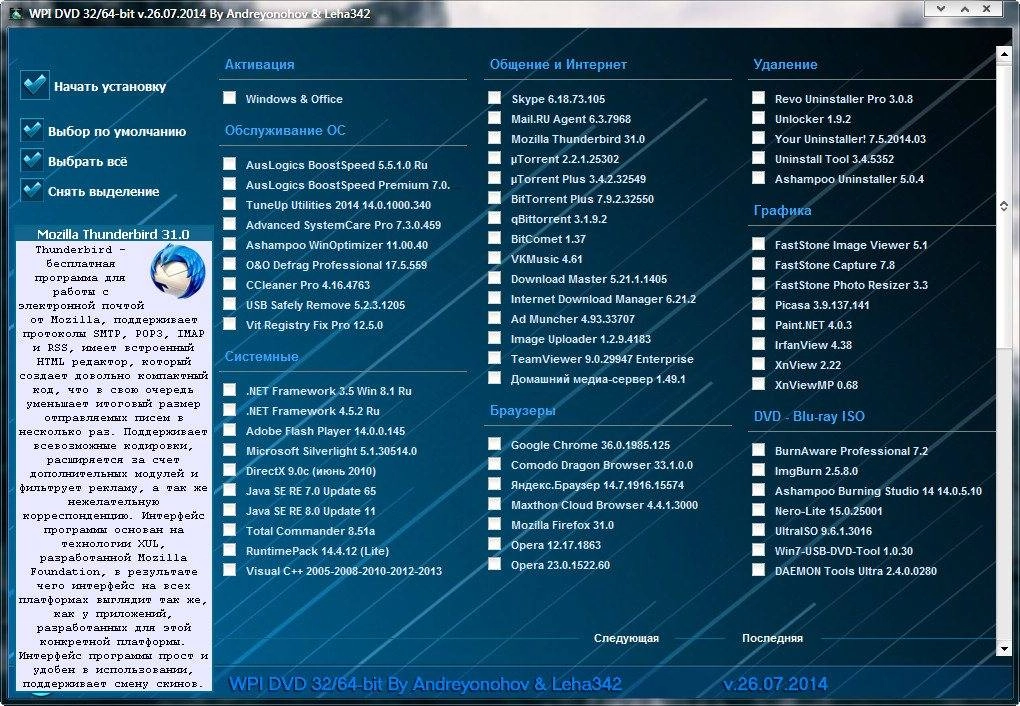Viewport: 1020px width, 706px height.
Task: Click Win7-USB-DVD-Tool 1.0.30 label
Action: [844, 551]
